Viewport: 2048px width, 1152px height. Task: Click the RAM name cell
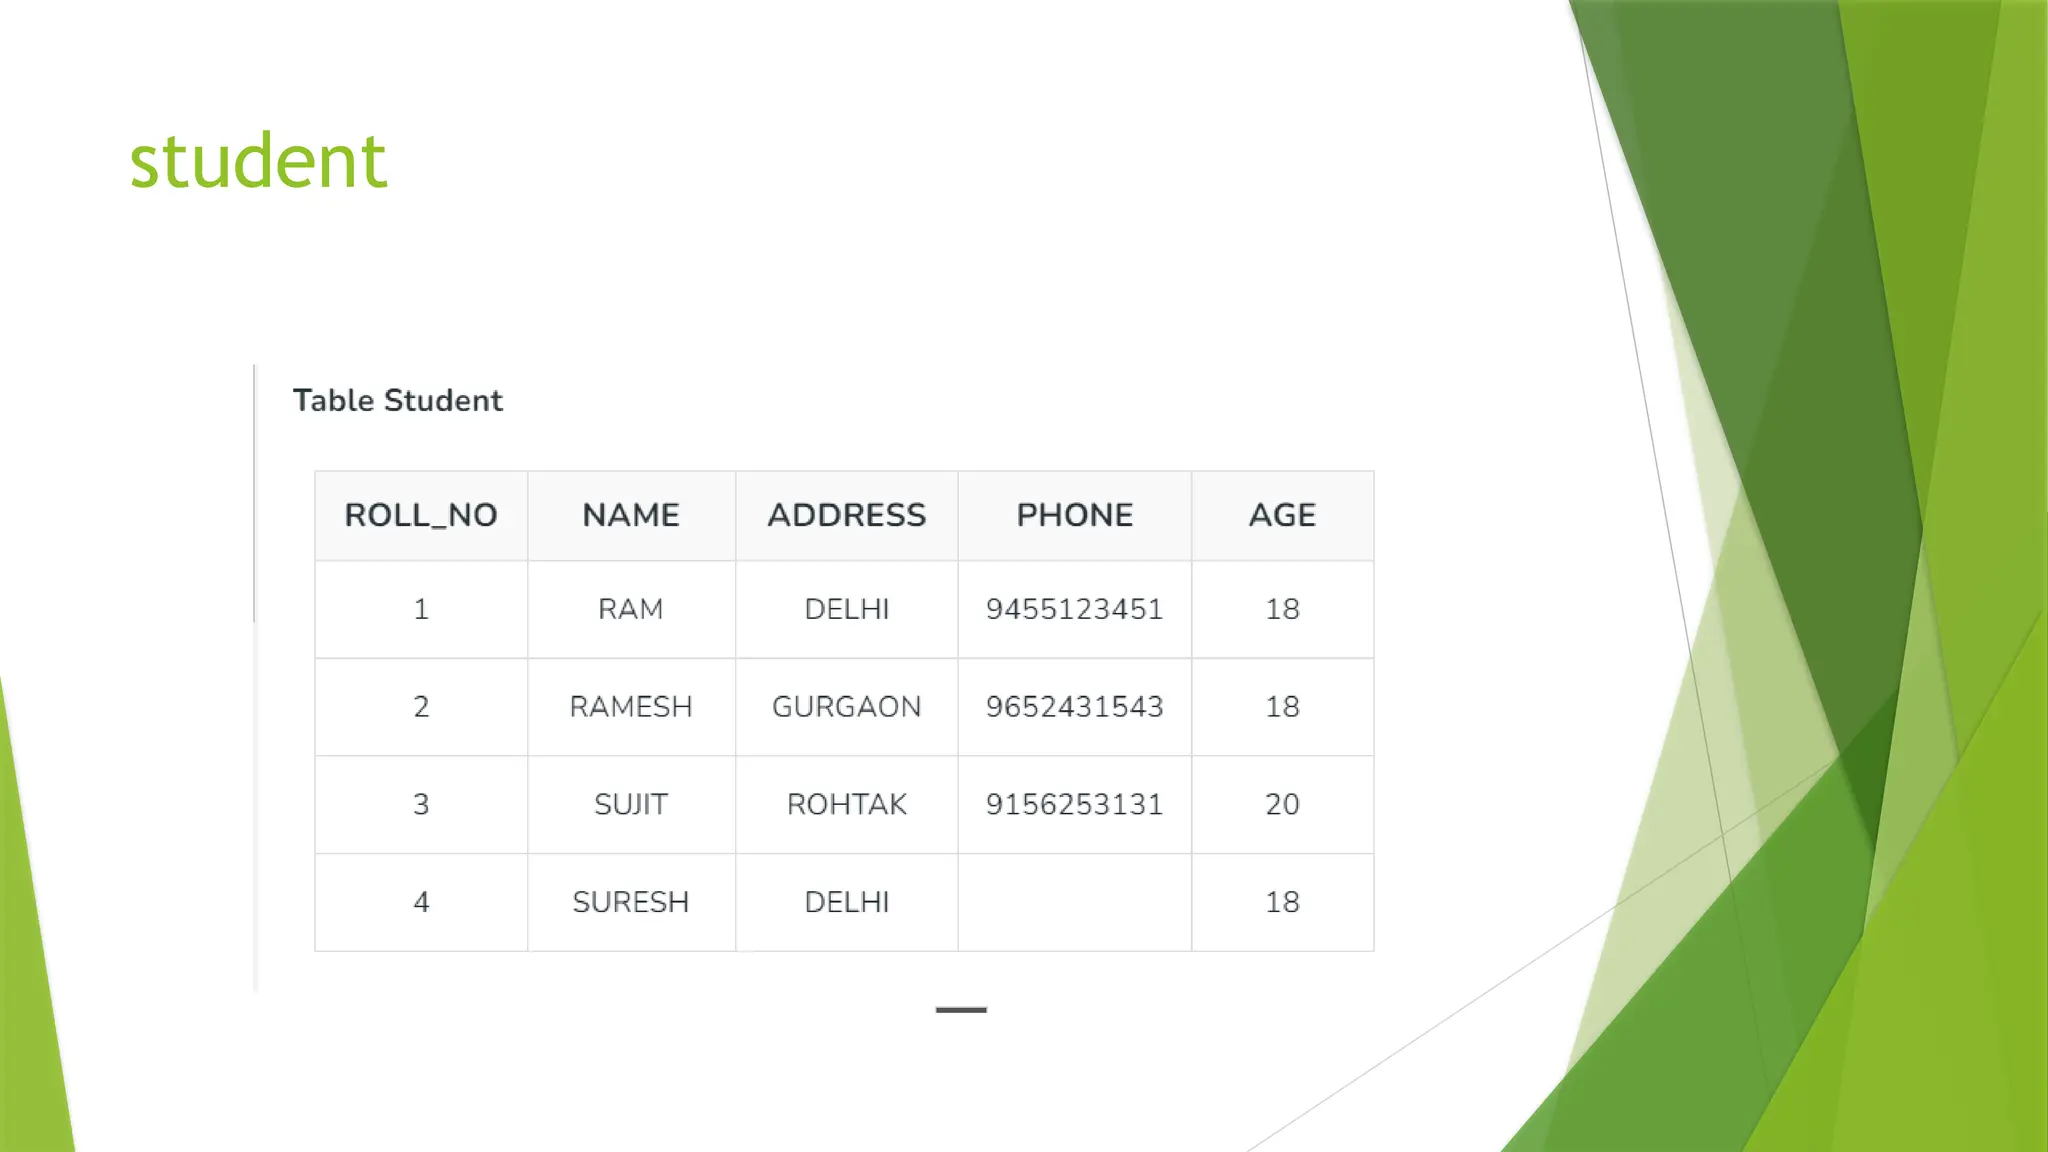pyautogui.click(x=631, y=609)
